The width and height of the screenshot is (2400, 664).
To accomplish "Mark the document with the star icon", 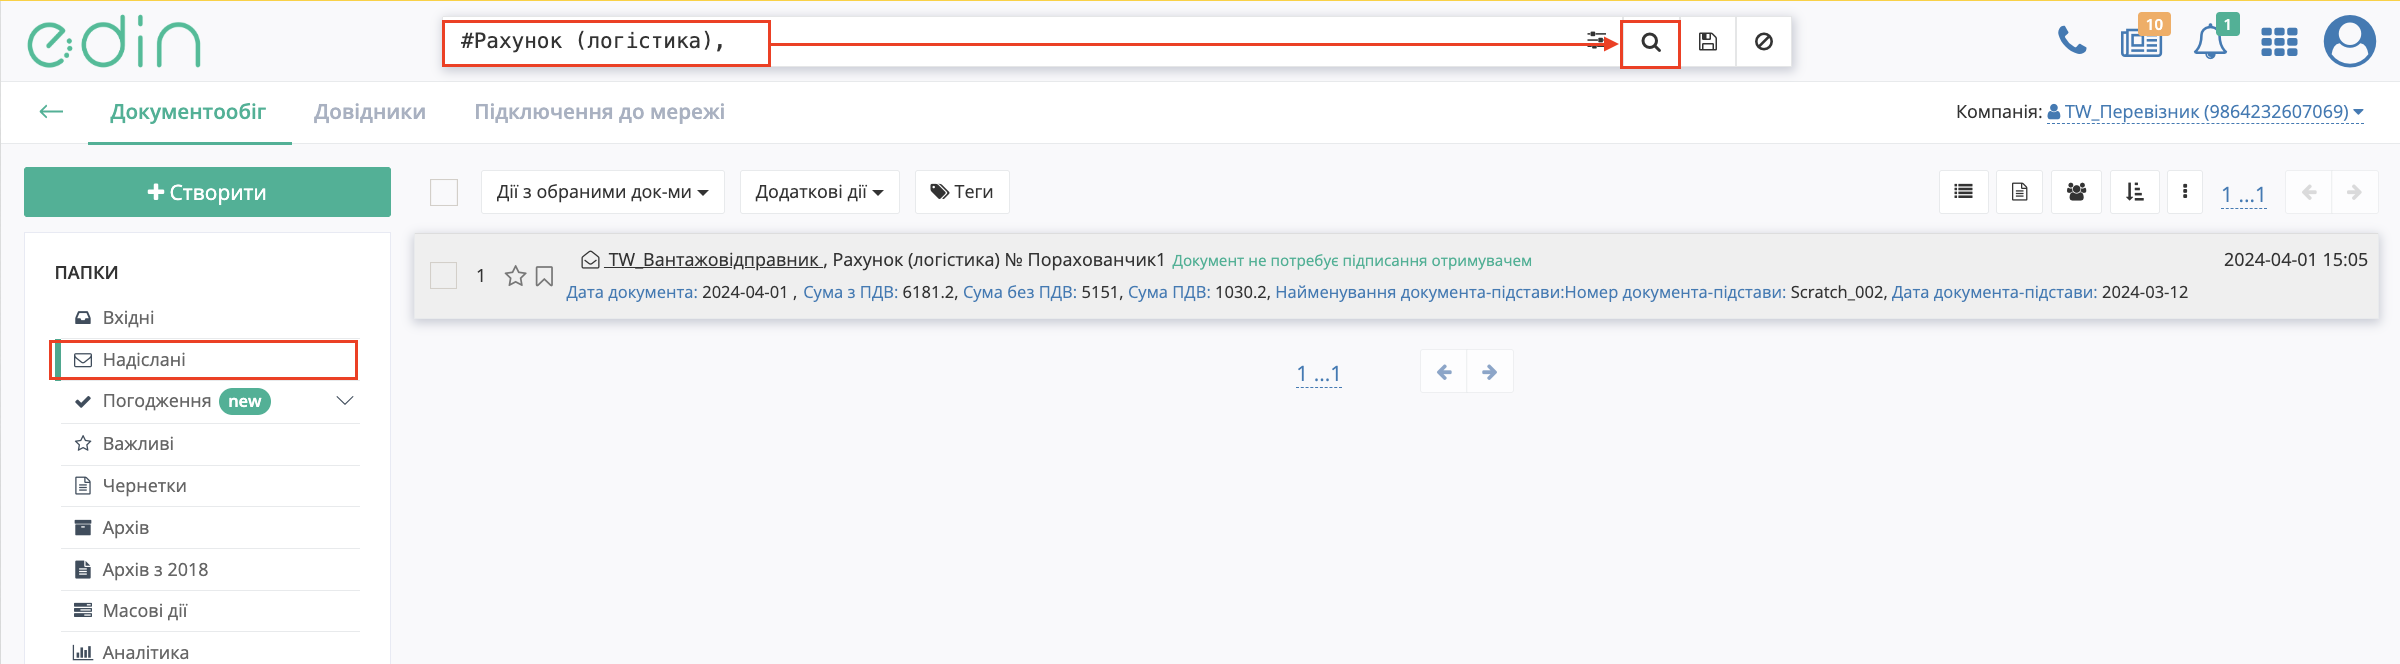I will [515, 276].
